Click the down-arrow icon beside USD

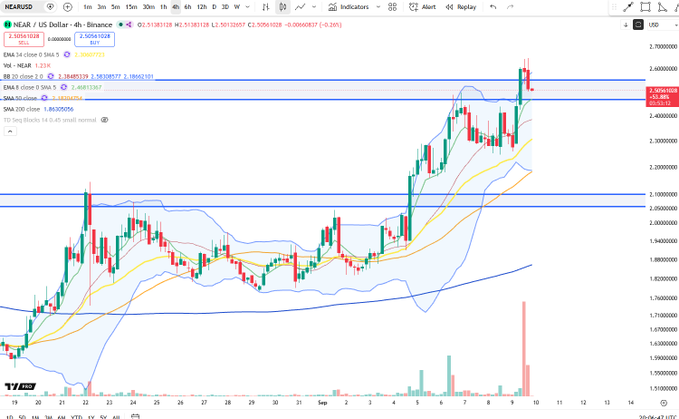(x=625, y=25)
